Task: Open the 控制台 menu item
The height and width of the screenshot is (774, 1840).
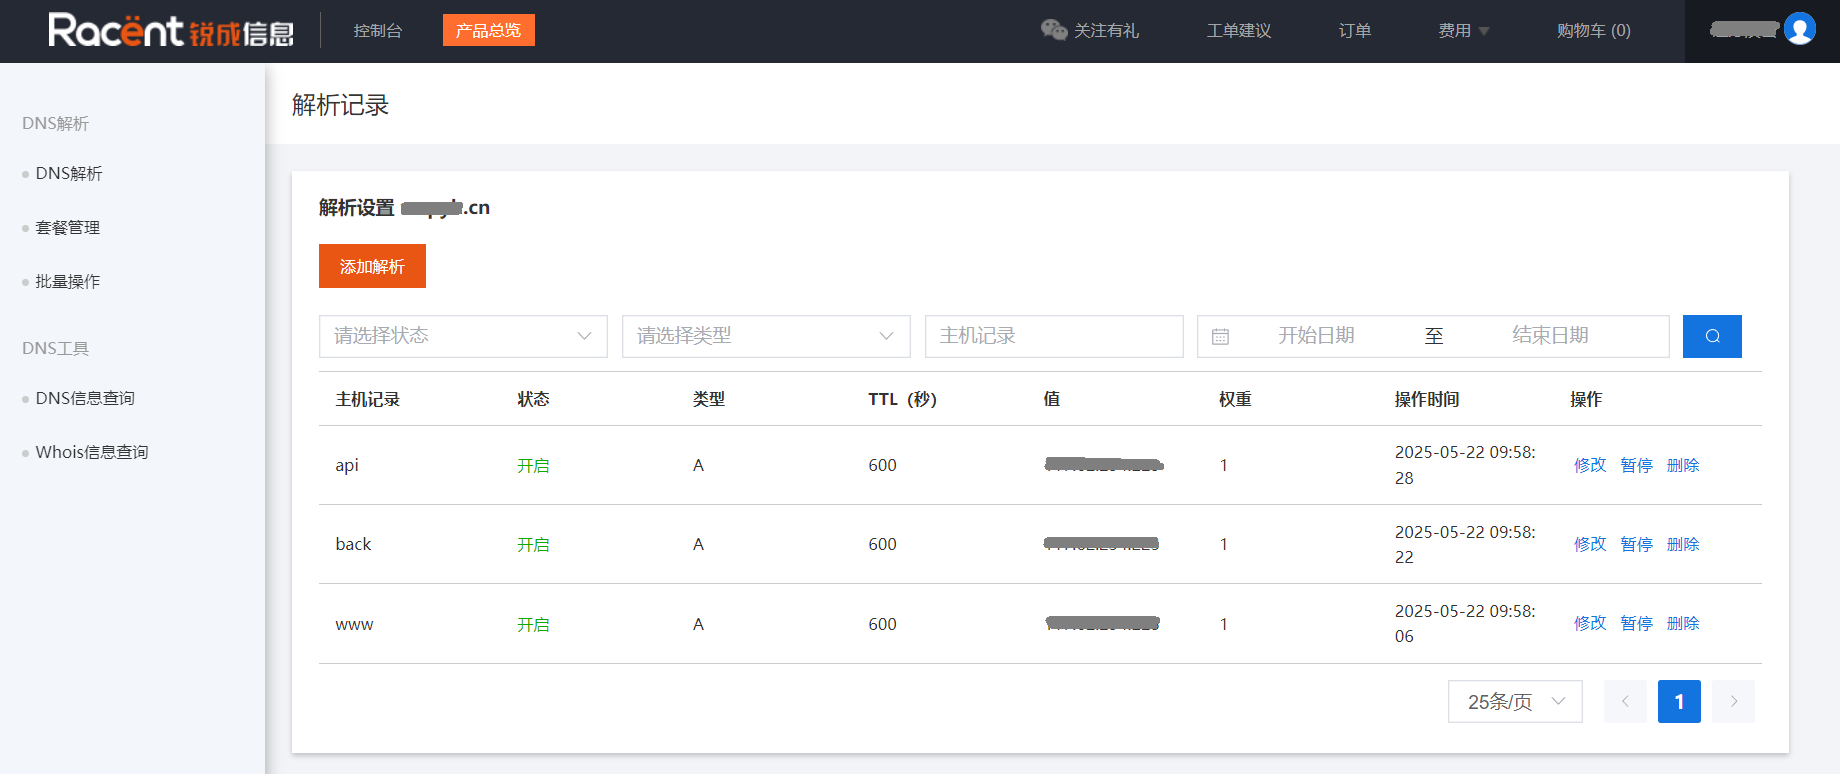Action: 378,31
